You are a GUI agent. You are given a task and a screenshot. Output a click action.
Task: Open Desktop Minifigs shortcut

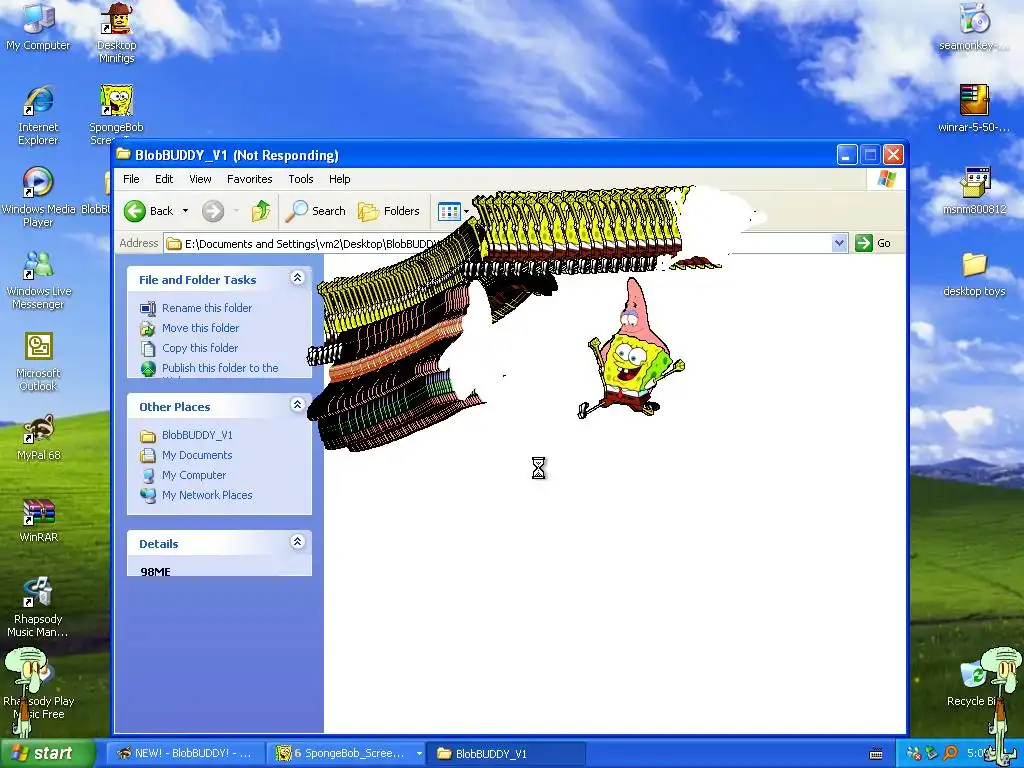point(116,31)
